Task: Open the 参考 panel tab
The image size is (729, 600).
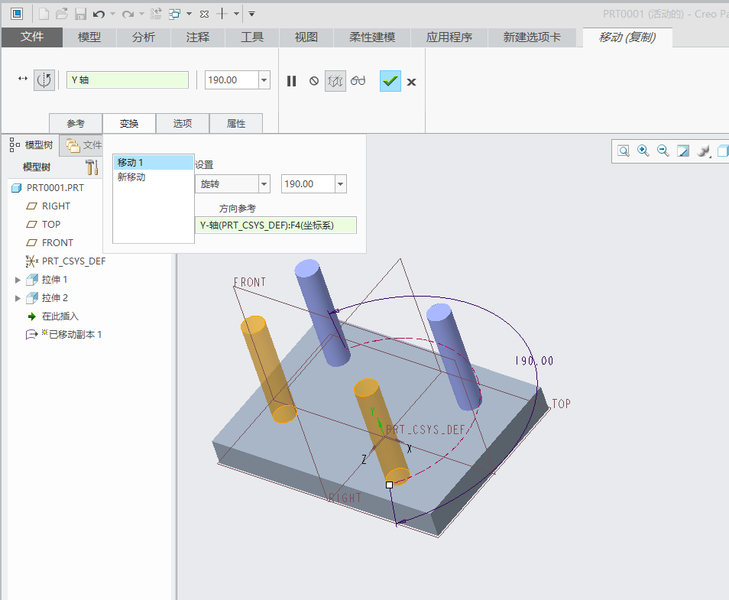Action: click(x=75, y=123)
